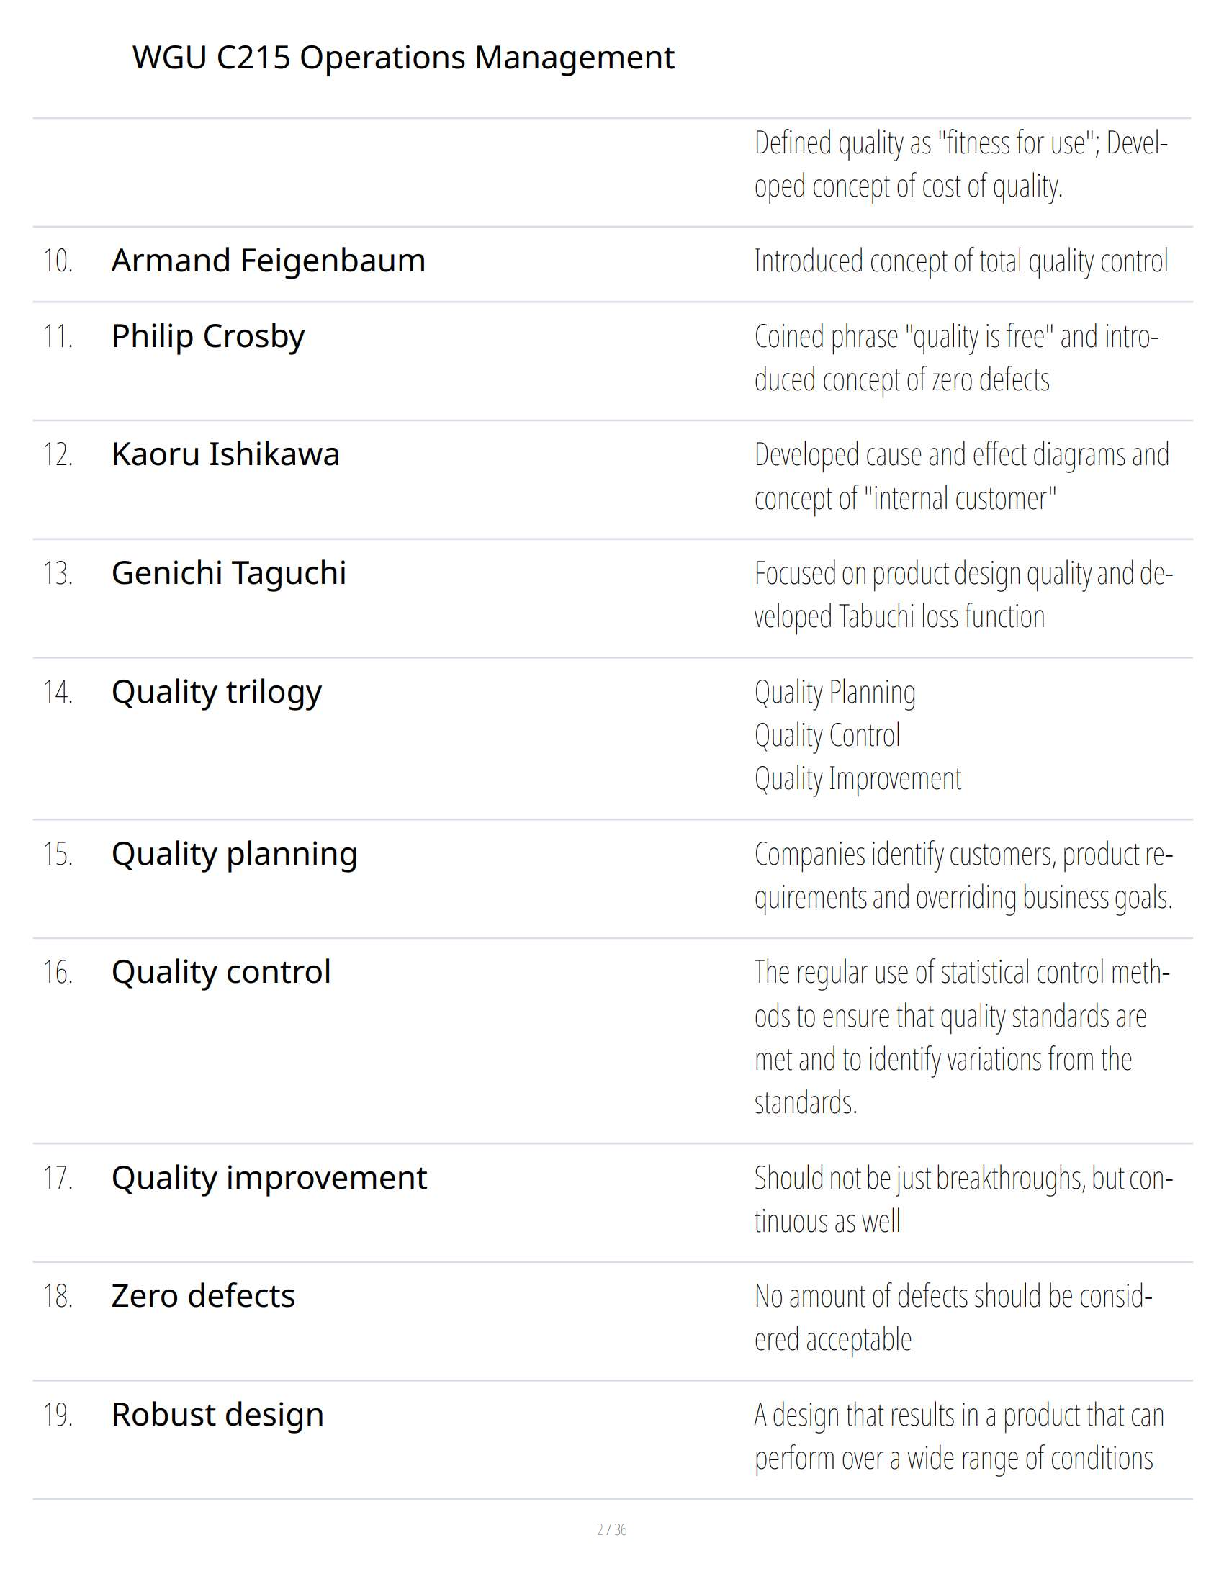Click the cause and effect diagrams definition
1224x1584 pixels.
point(962,476)
